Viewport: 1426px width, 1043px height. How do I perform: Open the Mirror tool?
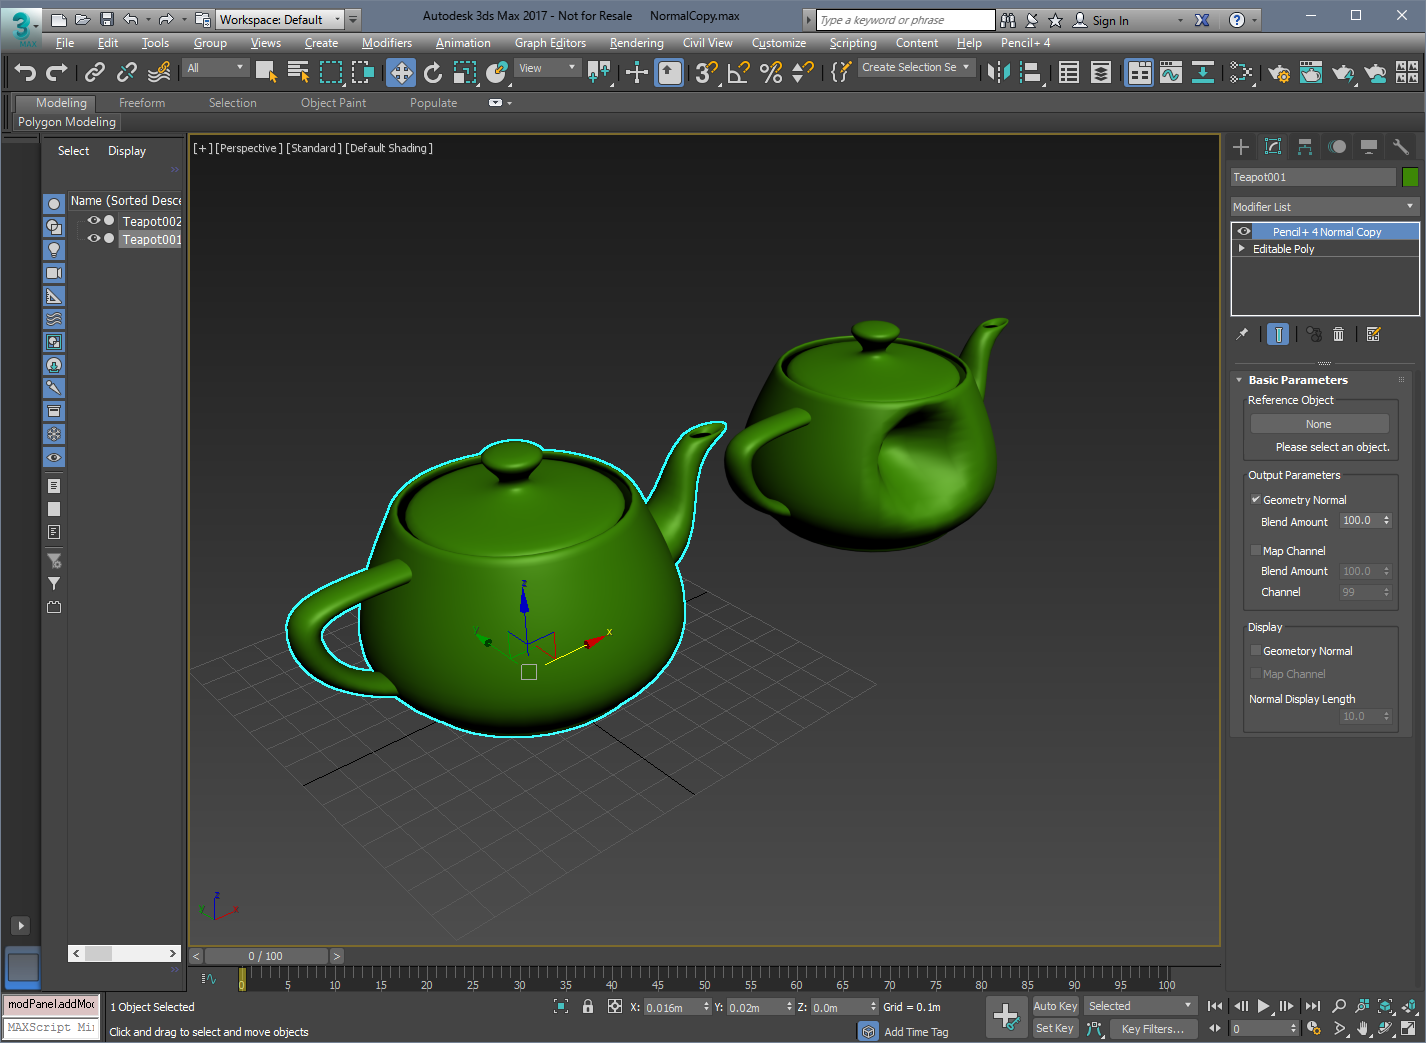click(997, 72)
